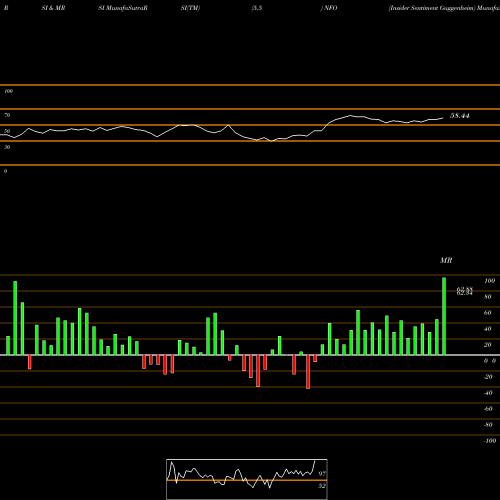Click the 'SI & MR' header label
500x500 pixels.
pyautogui.click(x=53, y=8)
